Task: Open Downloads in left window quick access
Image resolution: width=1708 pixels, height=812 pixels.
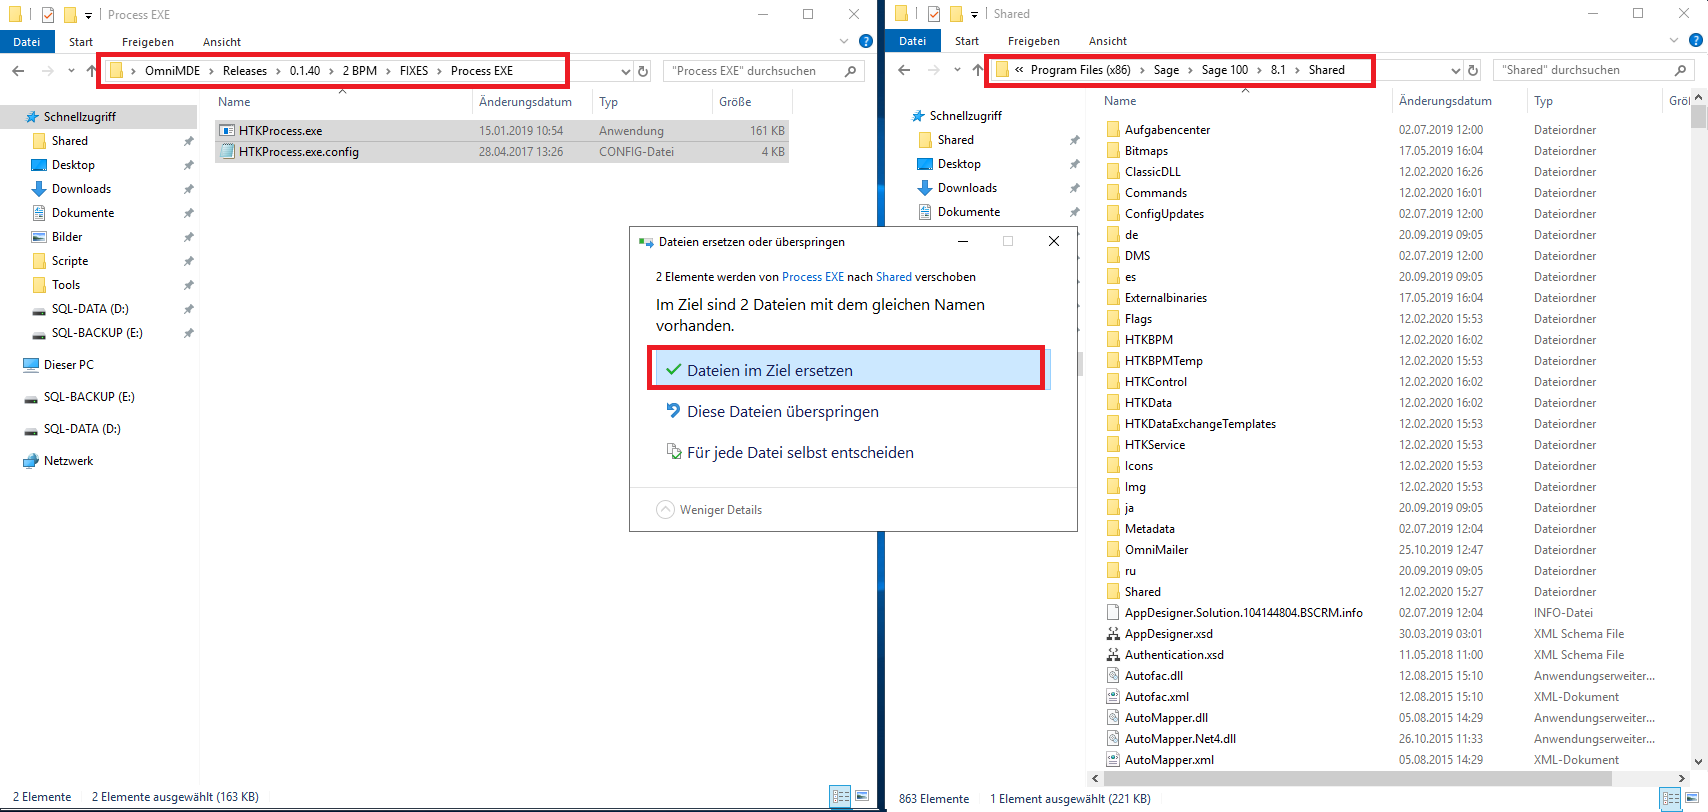Action: pyautogui.click(x=81, y=189)
